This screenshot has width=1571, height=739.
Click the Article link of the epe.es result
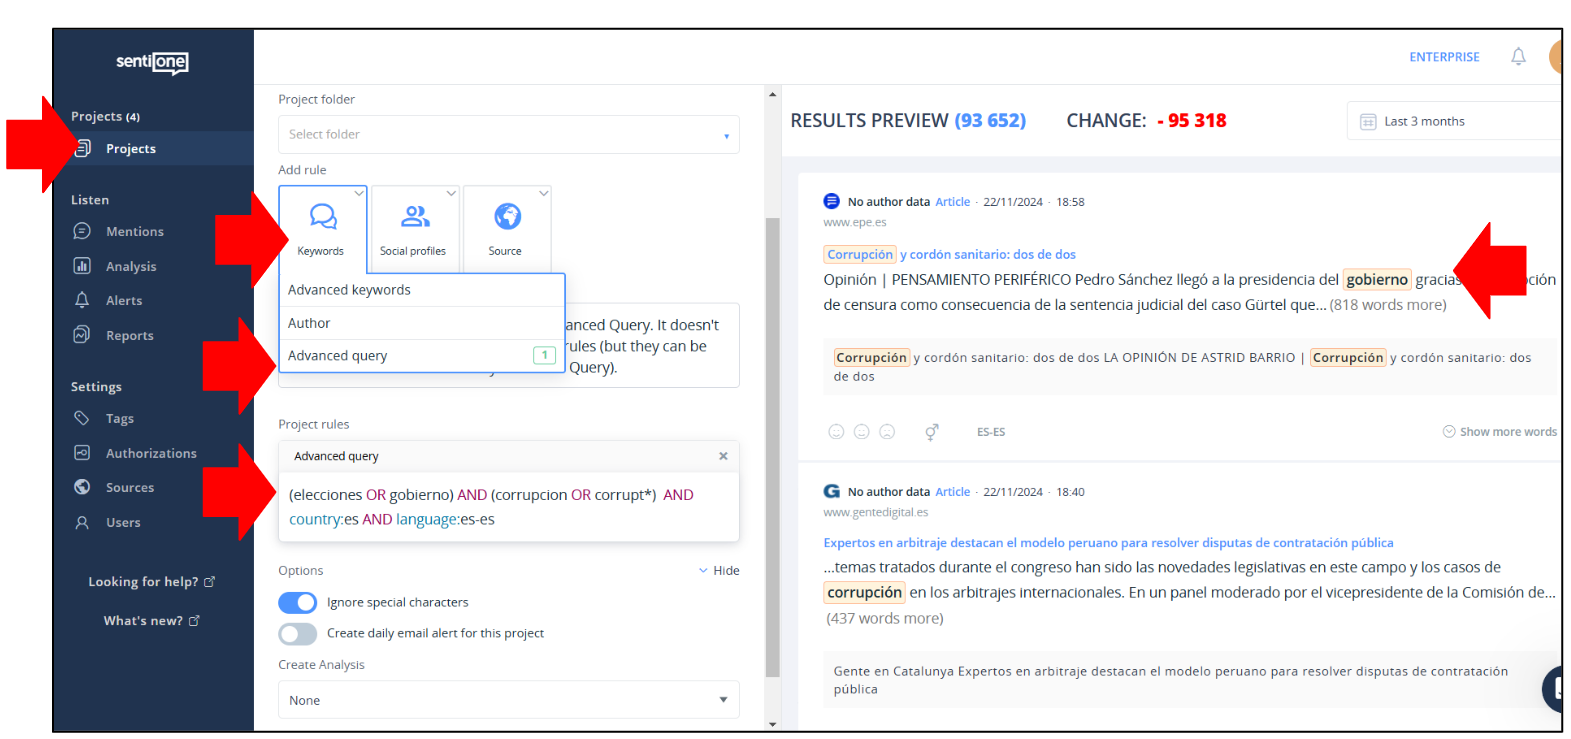coord(952,202)
